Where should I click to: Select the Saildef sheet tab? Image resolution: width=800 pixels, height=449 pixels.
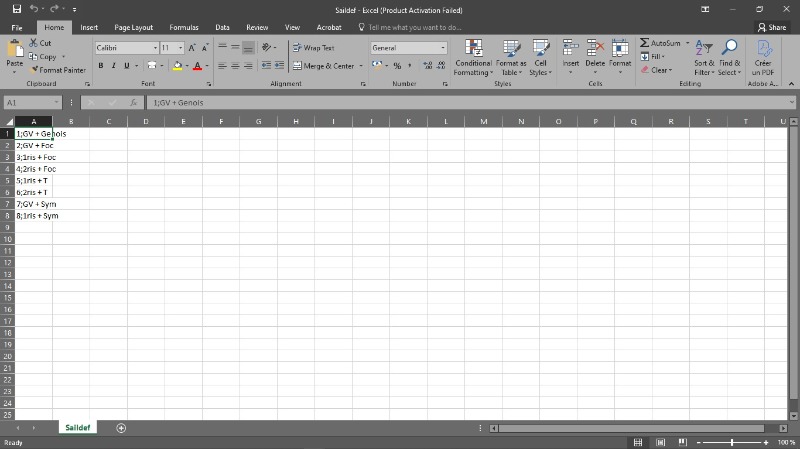point(78,428)
